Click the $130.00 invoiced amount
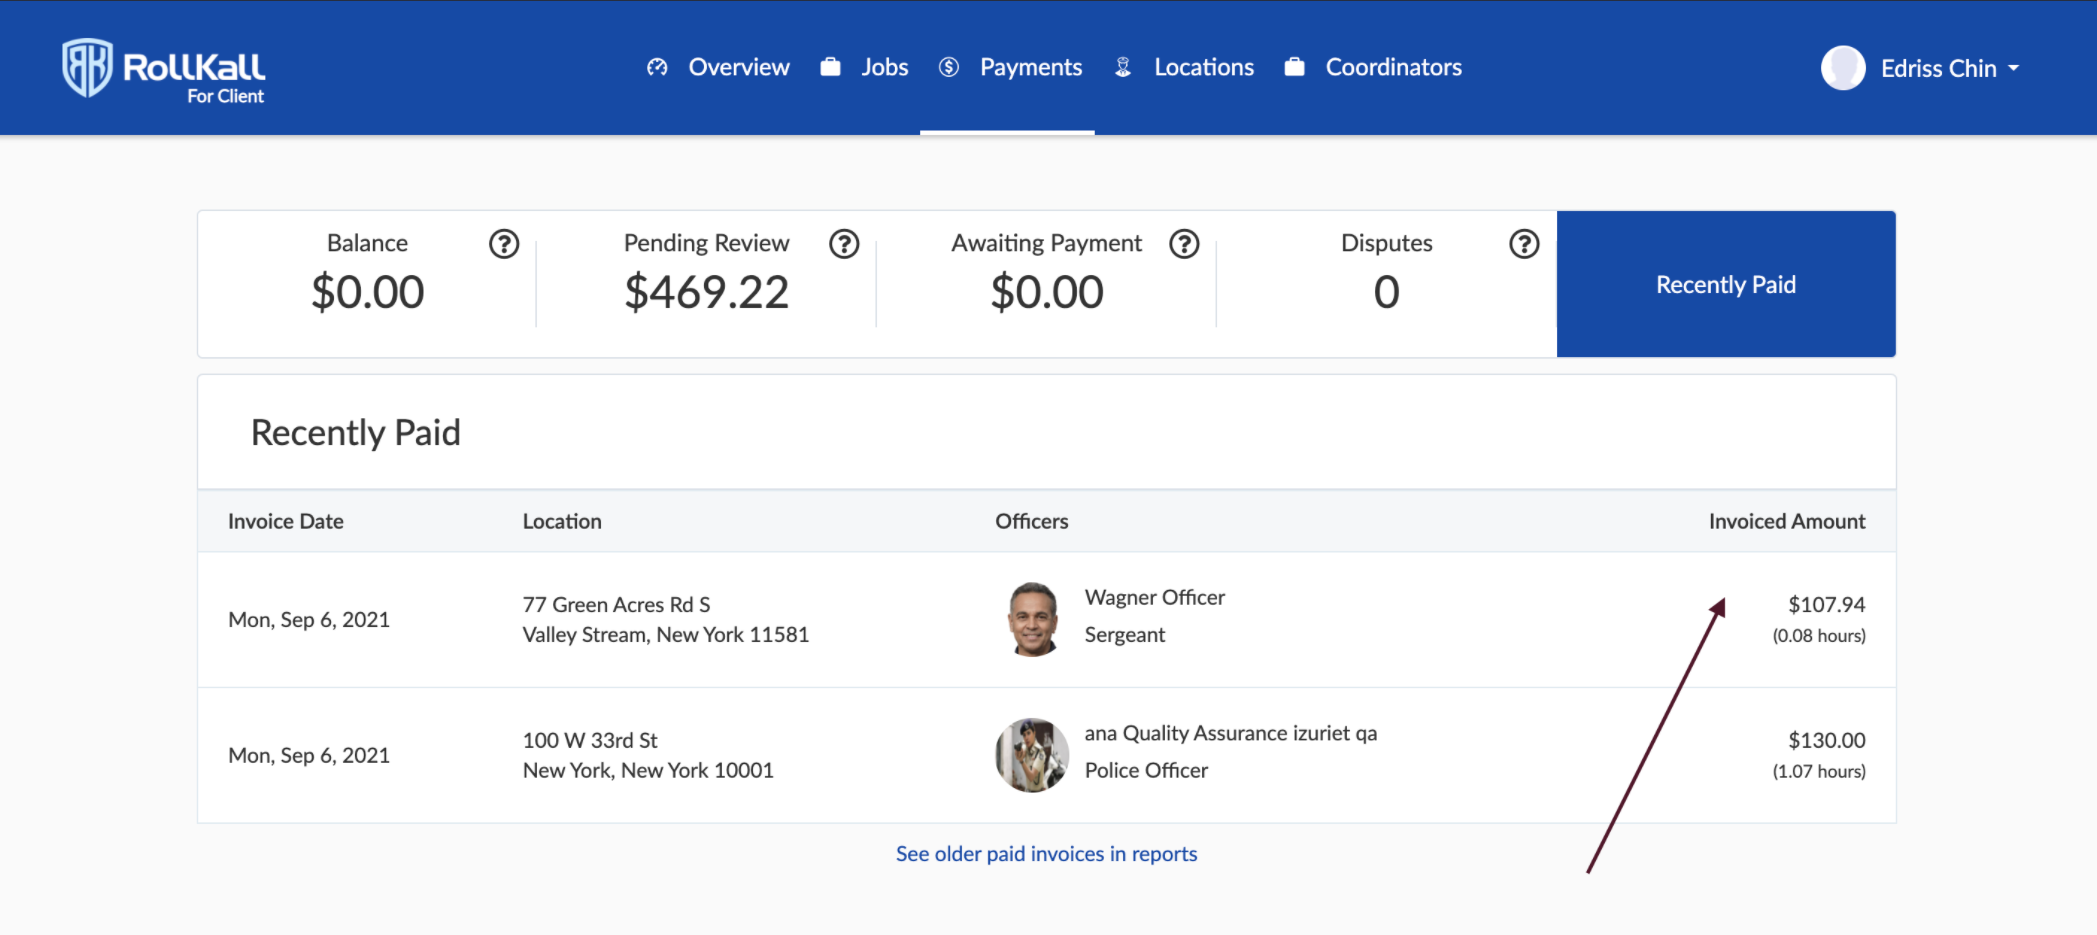The height and width of the screenshot is (935, 2097). pos(1827,740)
